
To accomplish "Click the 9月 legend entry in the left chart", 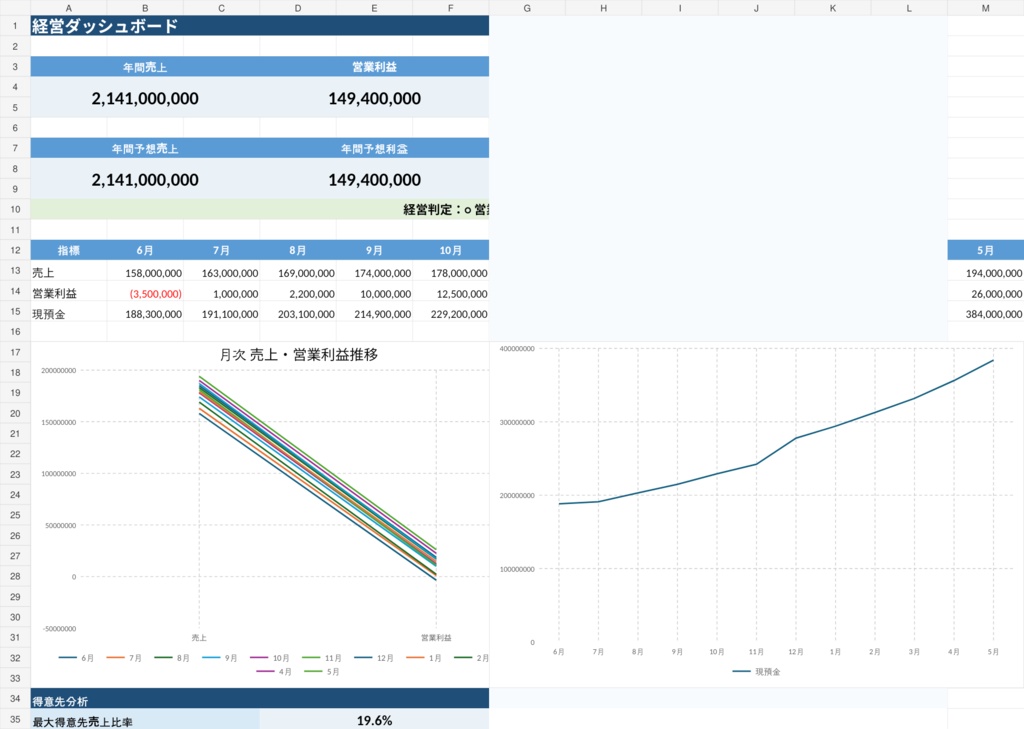I will (220, 658).
